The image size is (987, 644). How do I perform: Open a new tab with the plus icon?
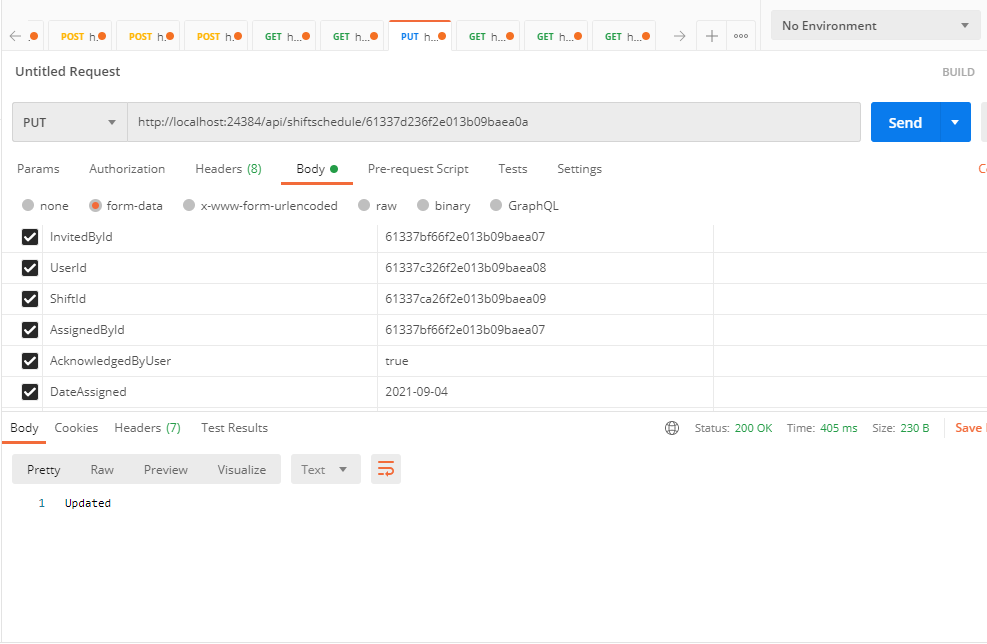(711, 36)
